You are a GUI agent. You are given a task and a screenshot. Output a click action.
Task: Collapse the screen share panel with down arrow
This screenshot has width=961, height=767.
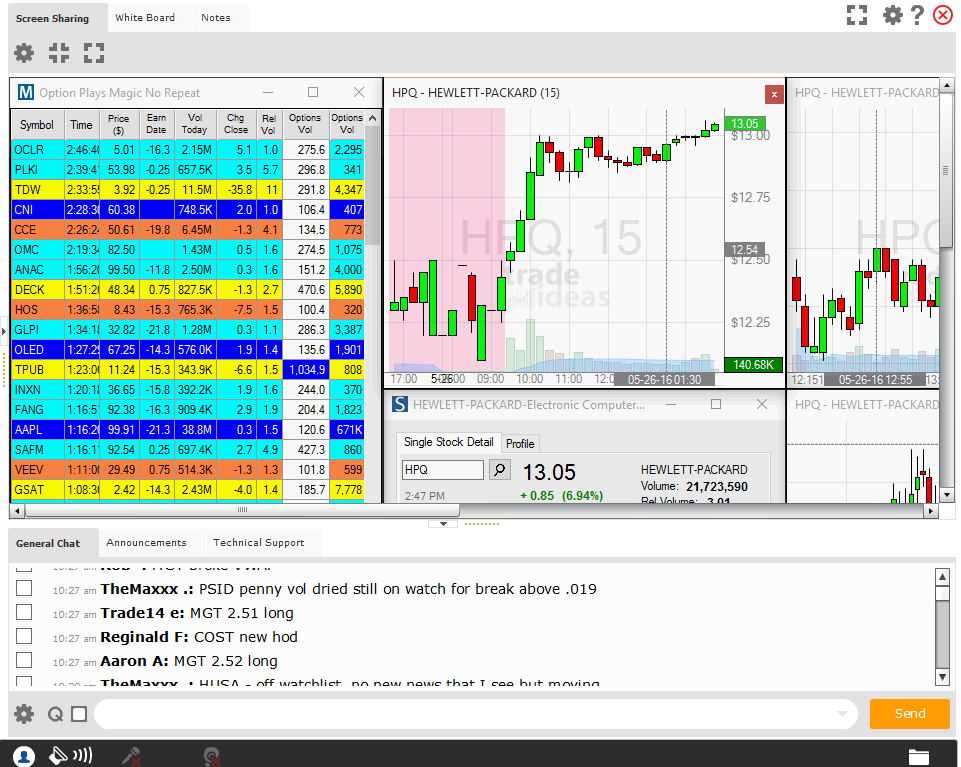tap(443, 524)
